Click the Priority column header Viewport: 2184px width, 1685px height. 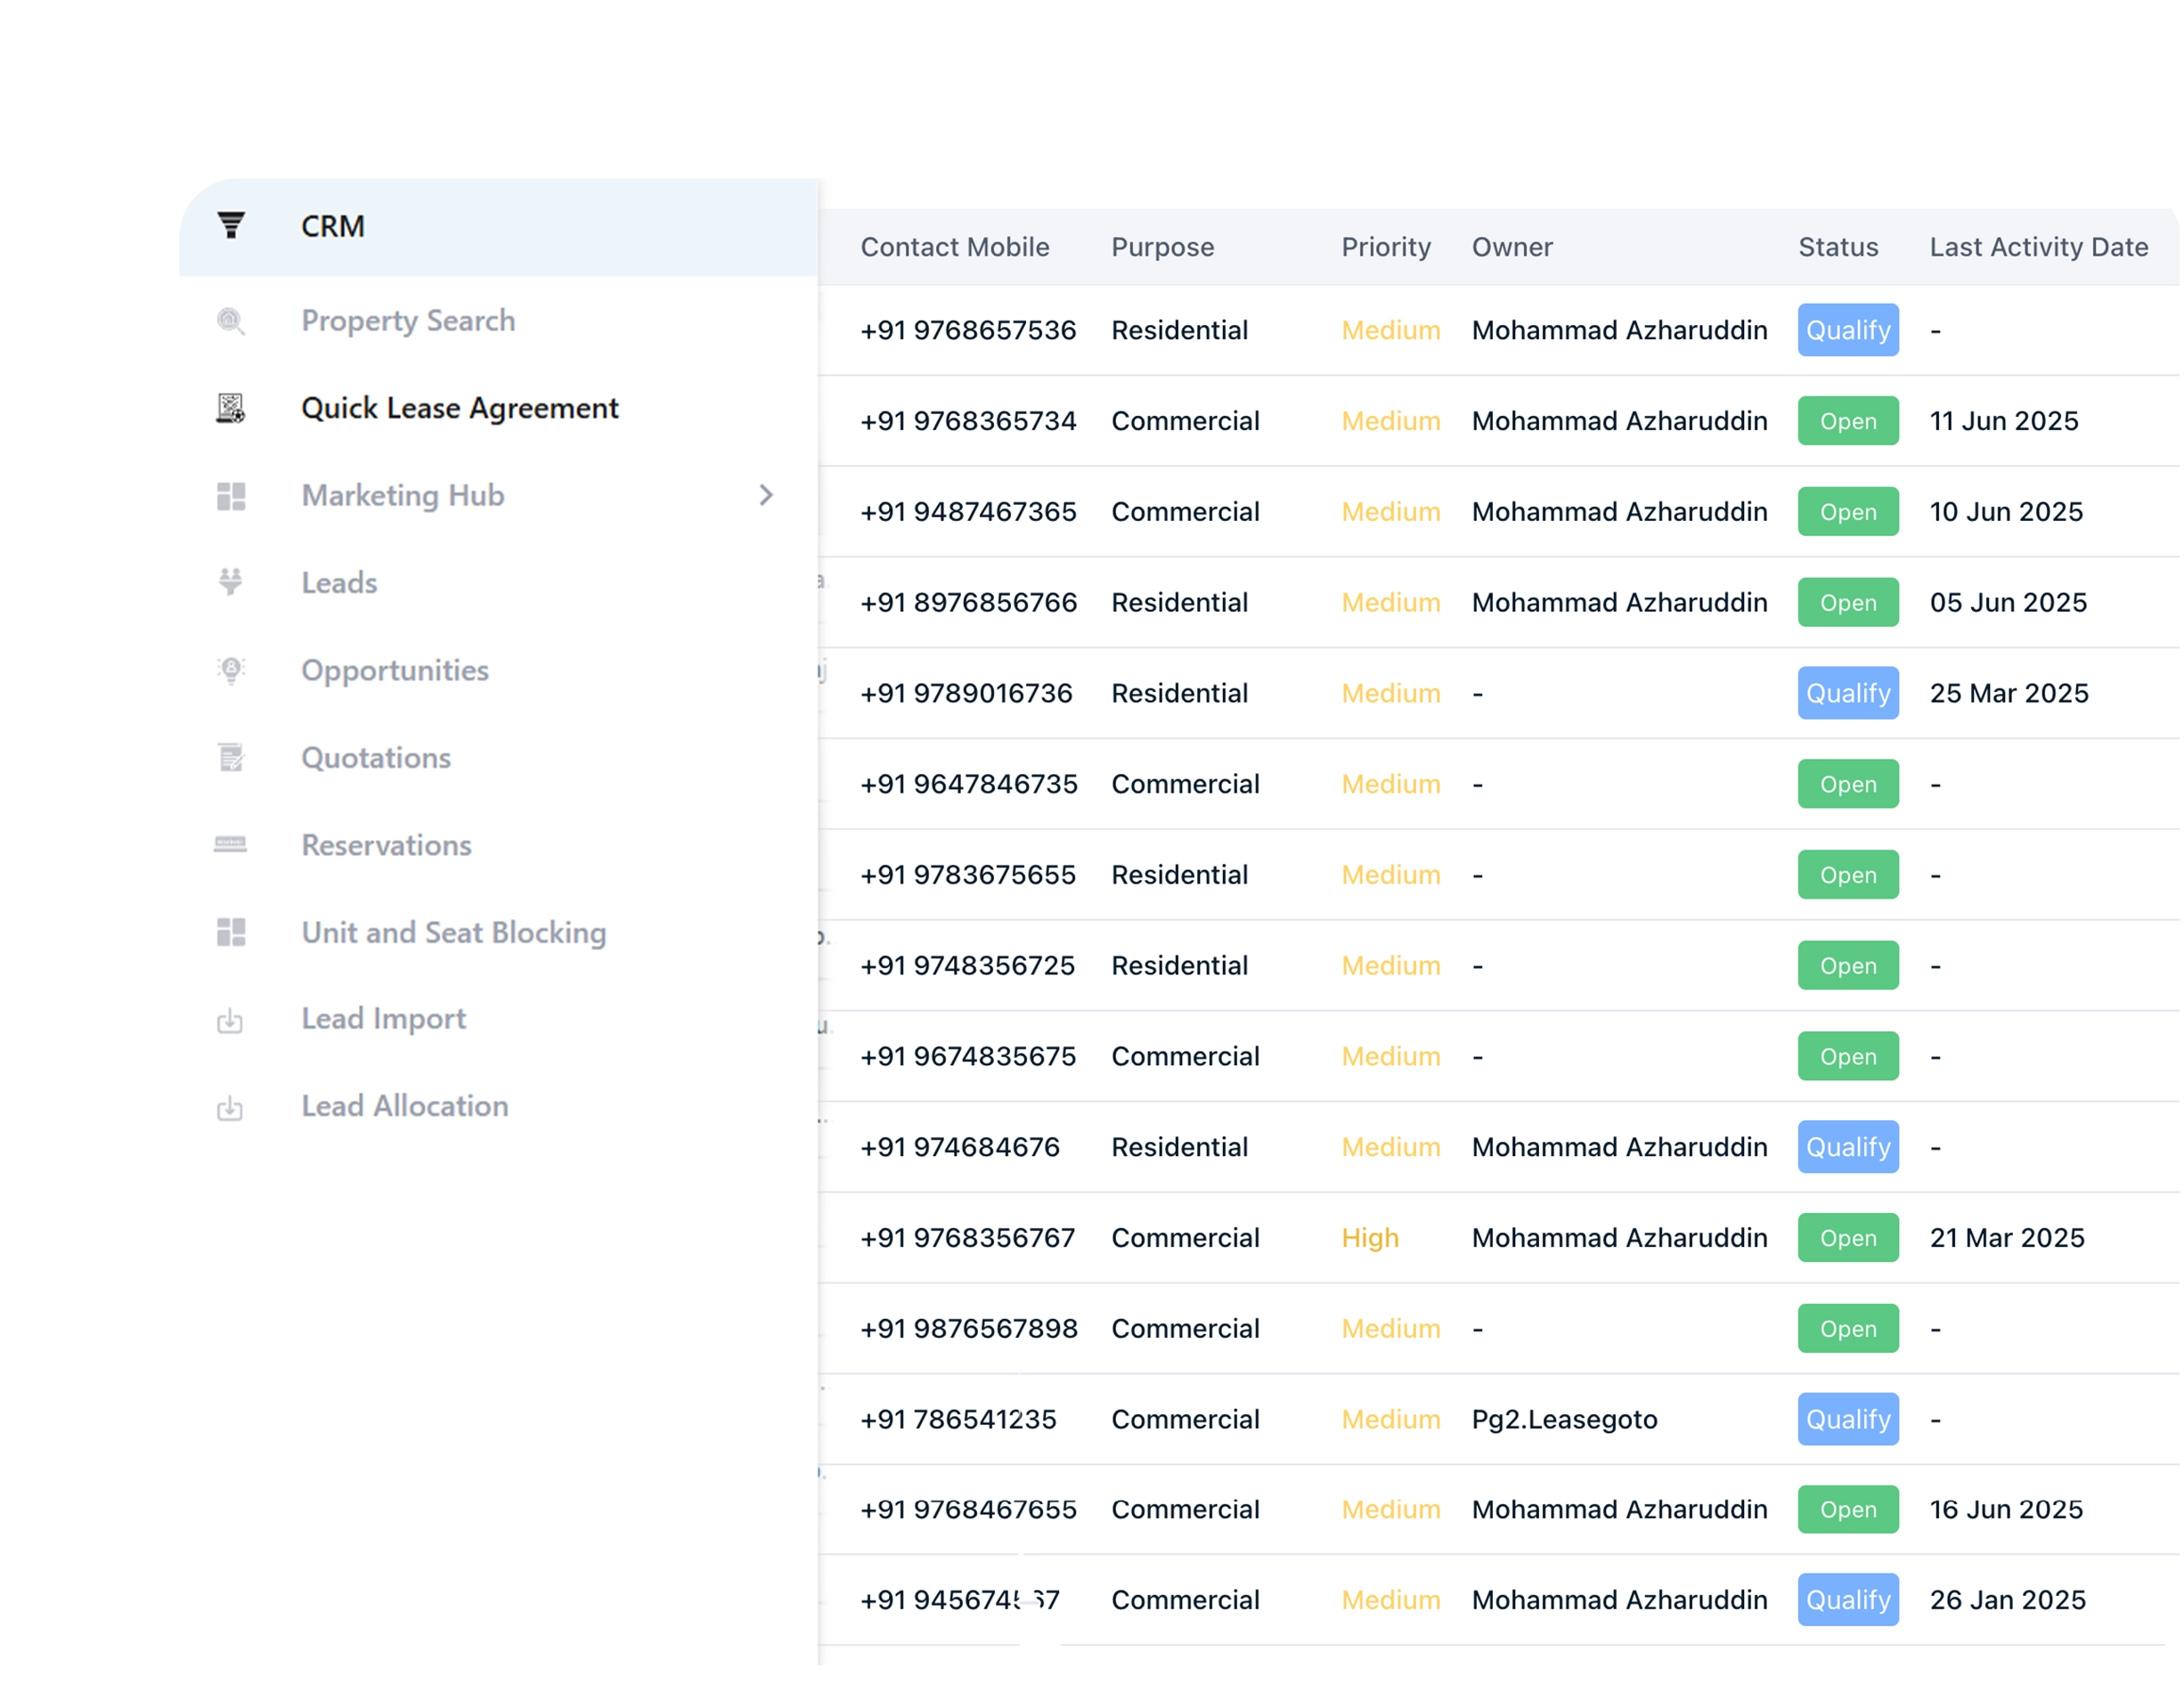1385,246
